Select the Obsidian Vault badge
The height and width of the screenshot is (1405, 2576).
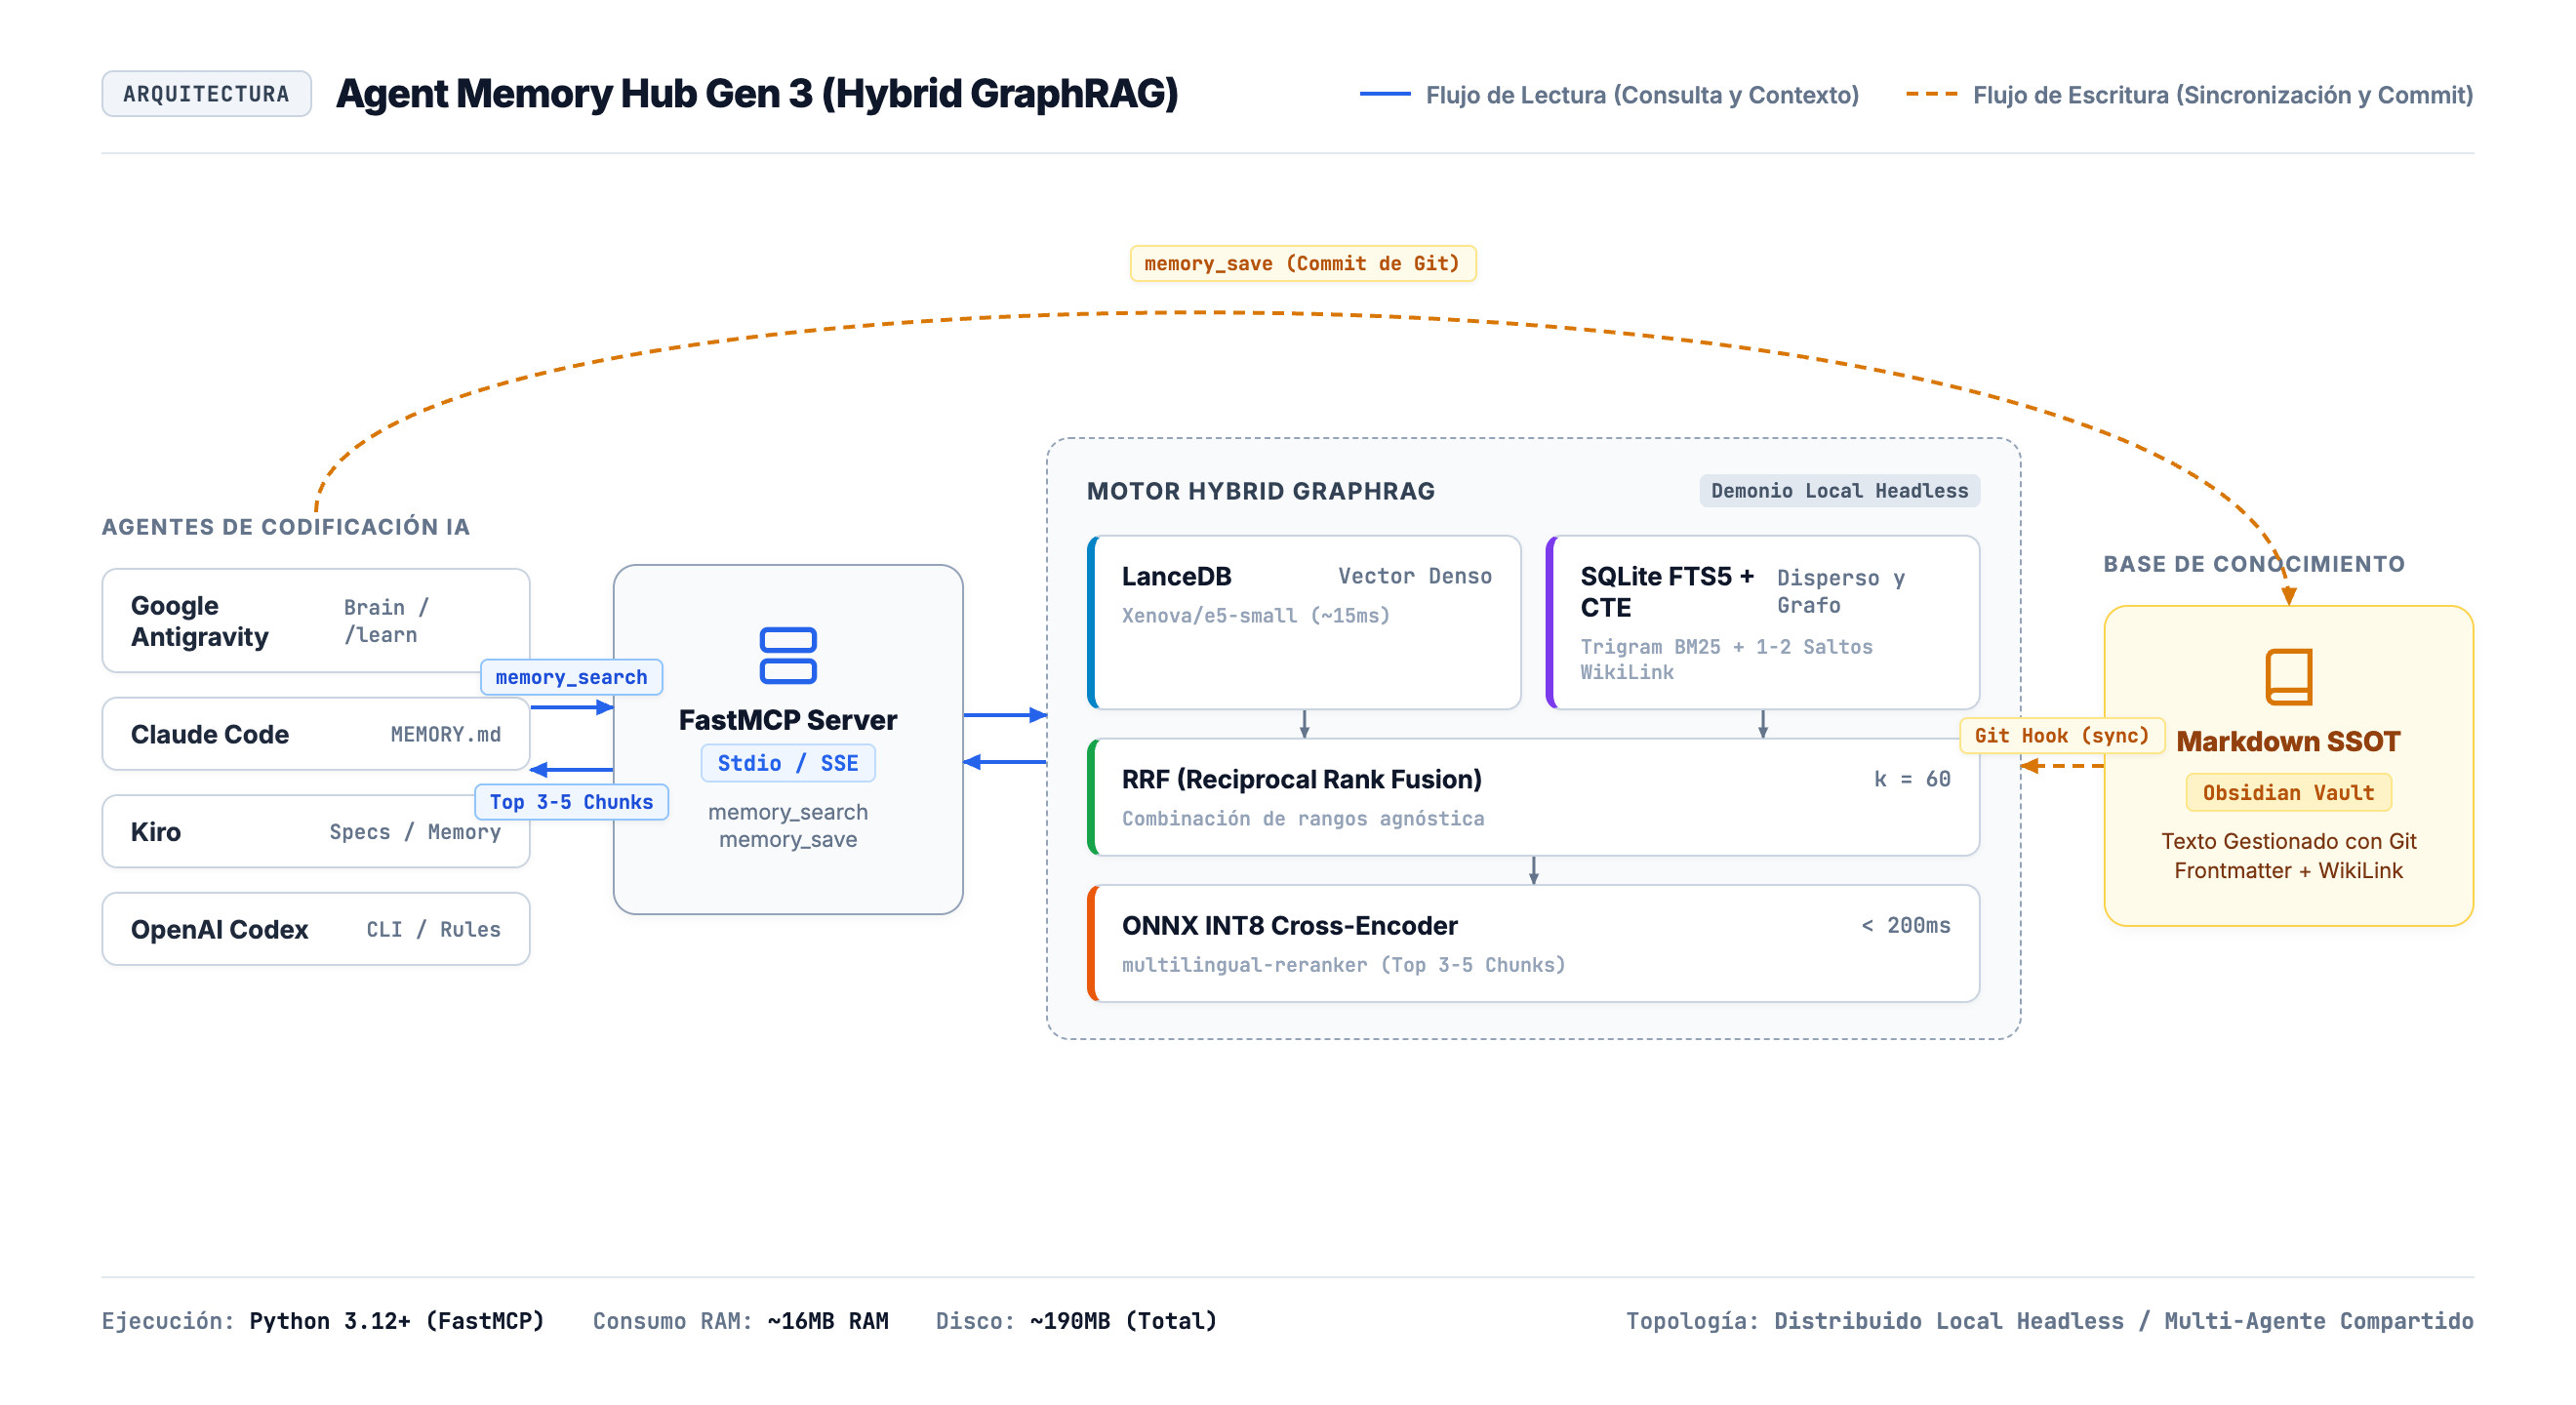point(2288,793)
